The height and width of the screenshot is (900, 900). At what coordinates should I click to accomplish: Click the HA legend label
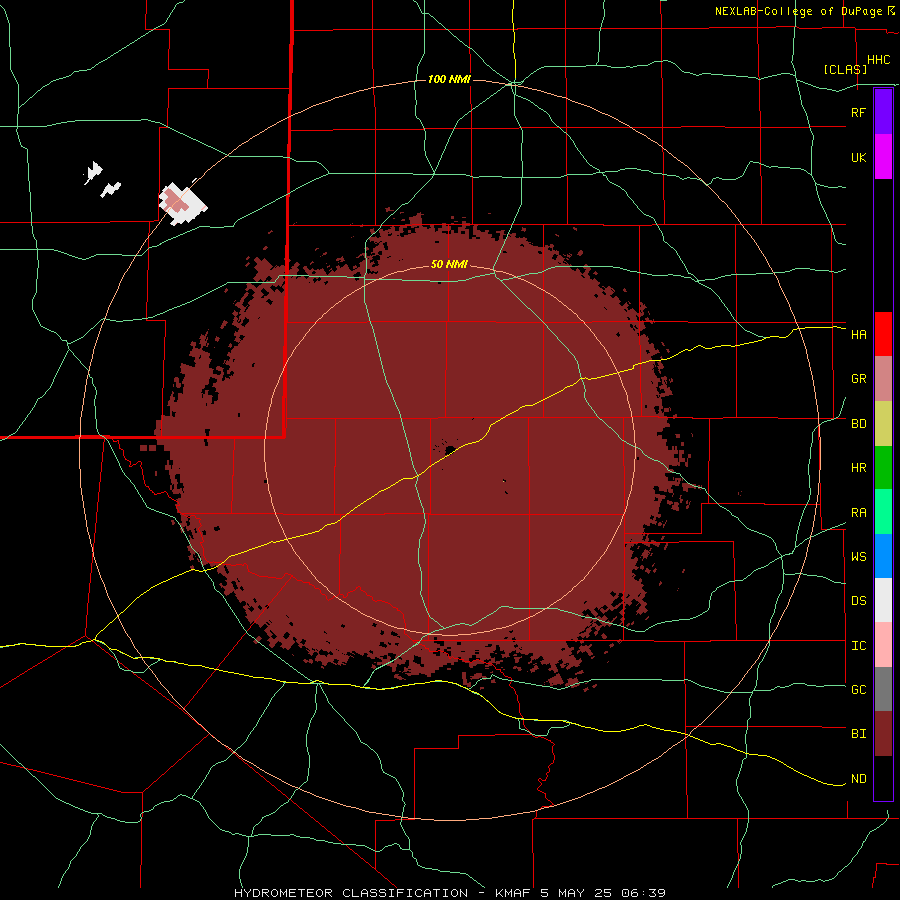coord(858,335)
